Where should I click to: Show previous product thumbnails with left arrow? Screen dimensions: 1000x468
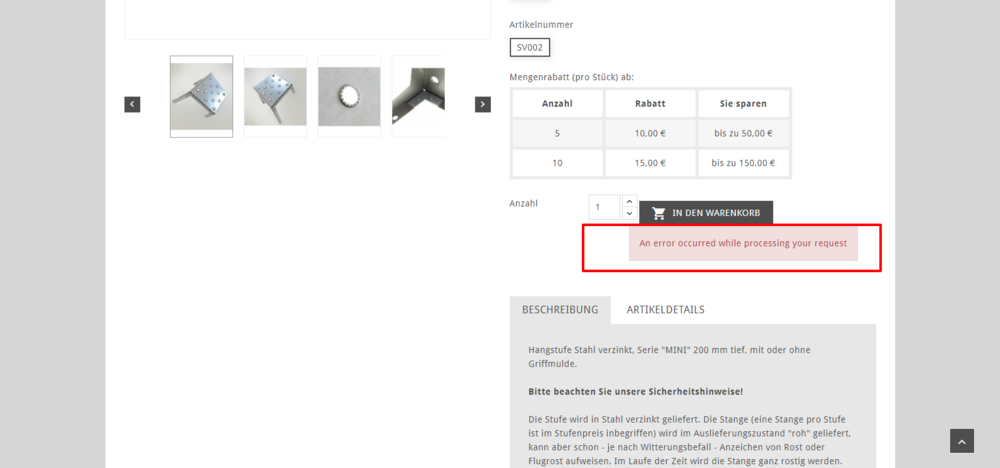pyautogui.click(x=132, y=105)
